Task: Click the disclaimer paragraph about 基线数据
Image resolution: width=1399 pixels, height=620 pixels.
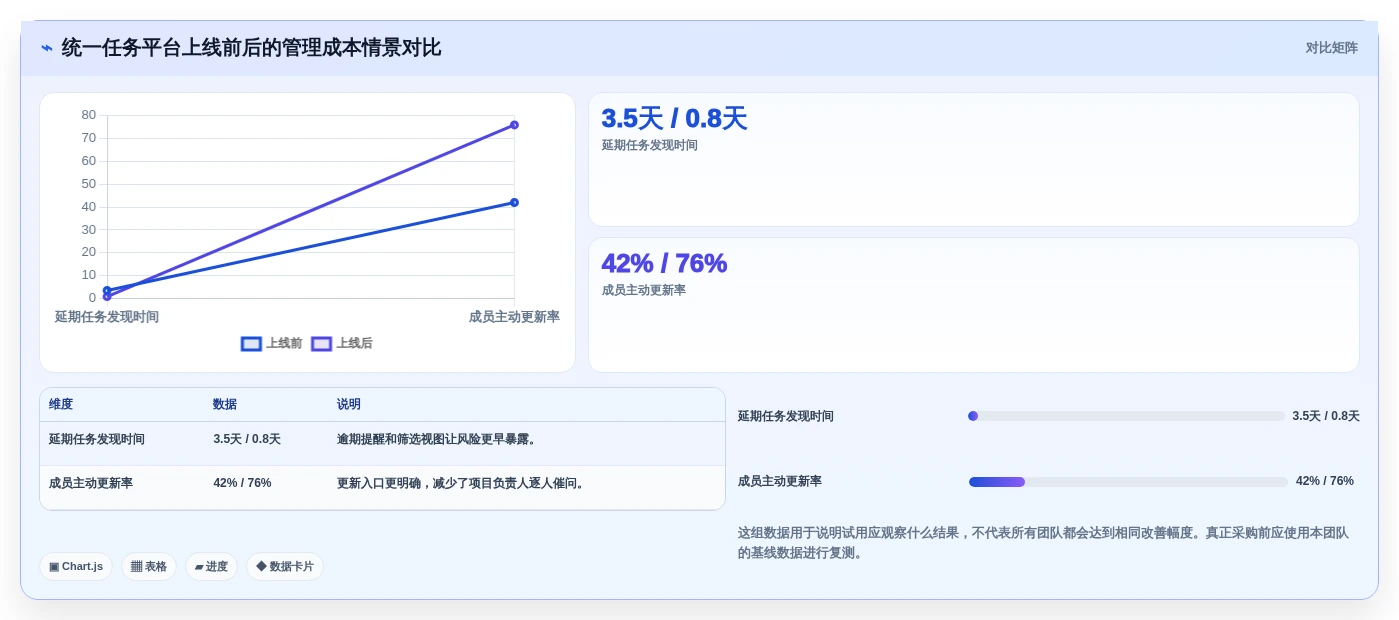Action: pos(1043,543)
